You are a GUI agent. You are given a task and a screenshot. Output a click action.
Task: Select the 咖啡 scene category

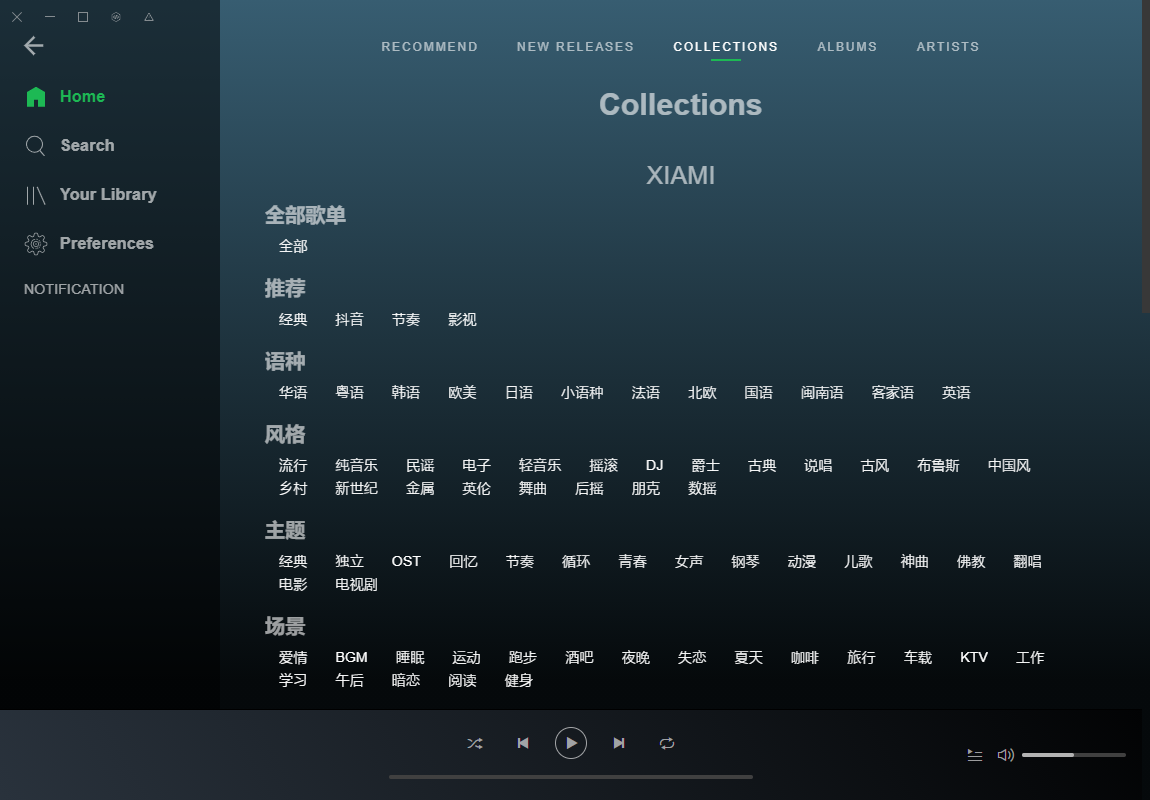coord(805,658)
